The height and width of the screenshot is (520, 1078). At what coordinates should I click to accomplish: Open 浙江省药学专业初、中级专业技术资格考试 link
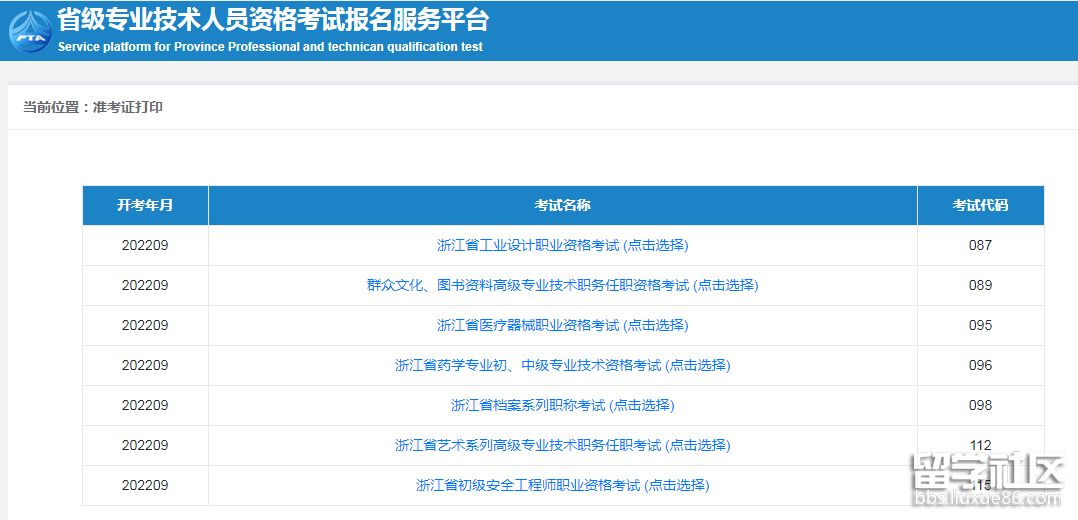(562, 365)
